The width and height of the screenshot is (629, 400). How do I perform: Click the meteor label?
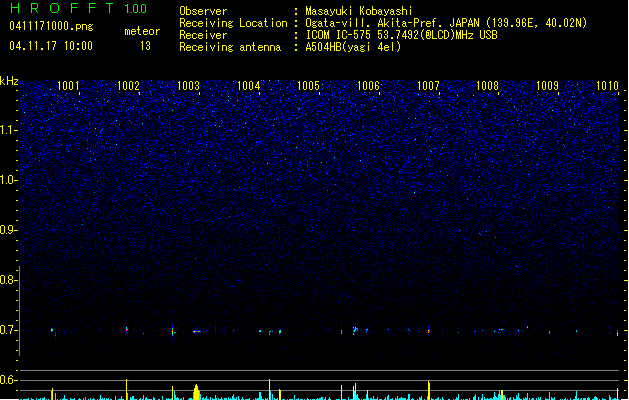pos(142,31)
